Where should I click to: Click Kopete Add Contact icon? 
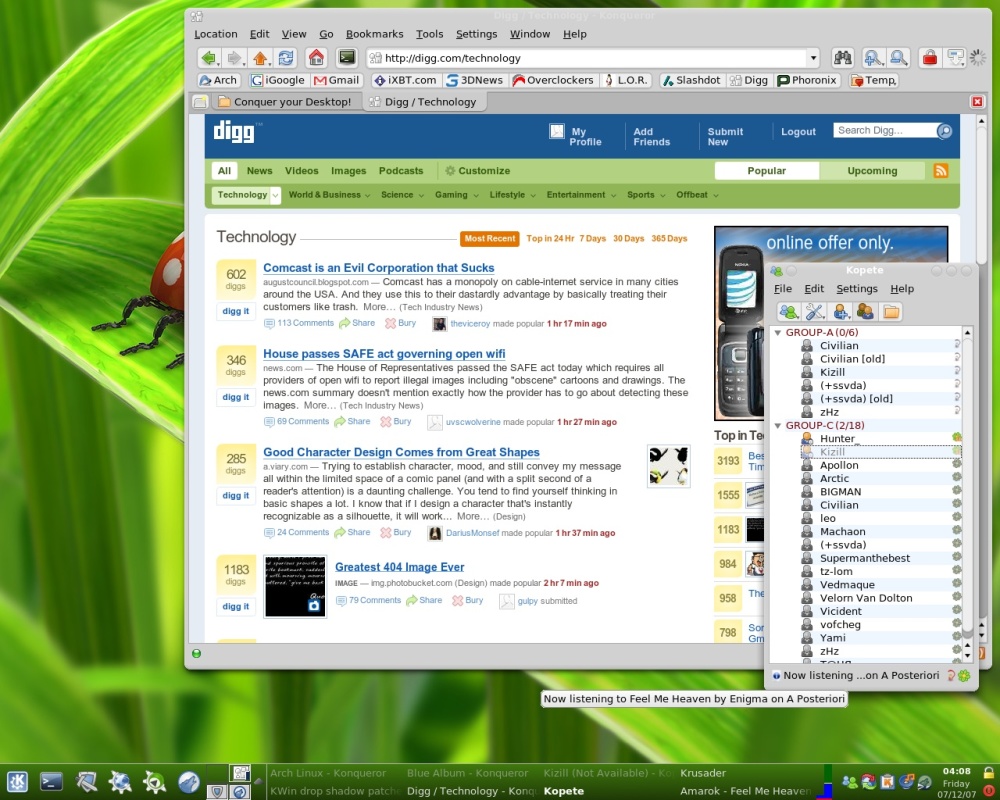(841, 312)
